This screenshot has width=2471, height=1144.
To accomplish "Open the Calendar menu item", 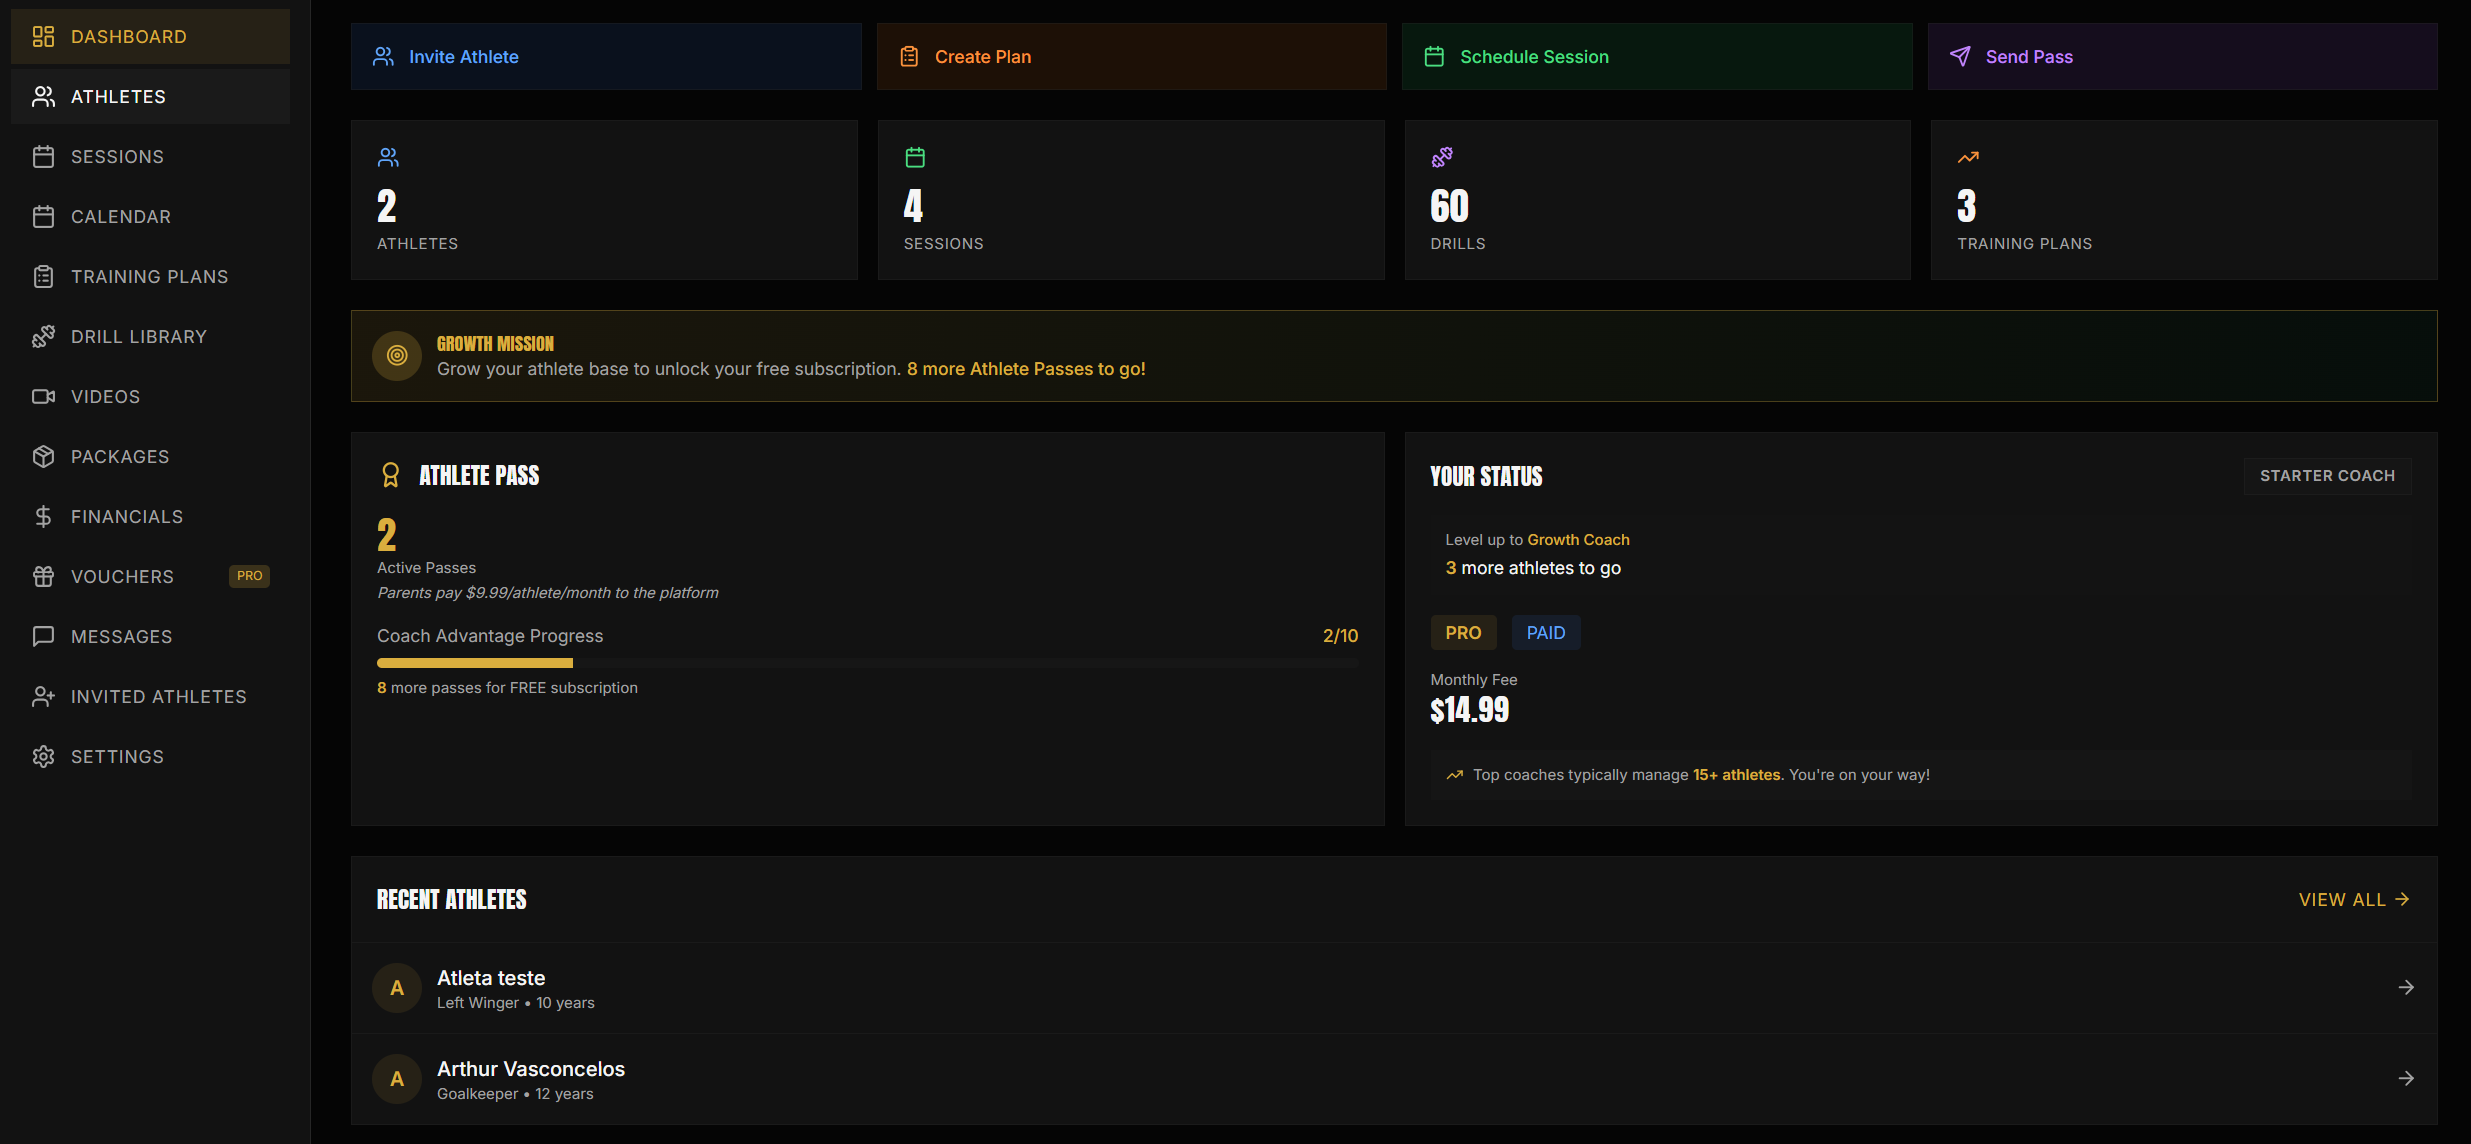I will 150,217.
